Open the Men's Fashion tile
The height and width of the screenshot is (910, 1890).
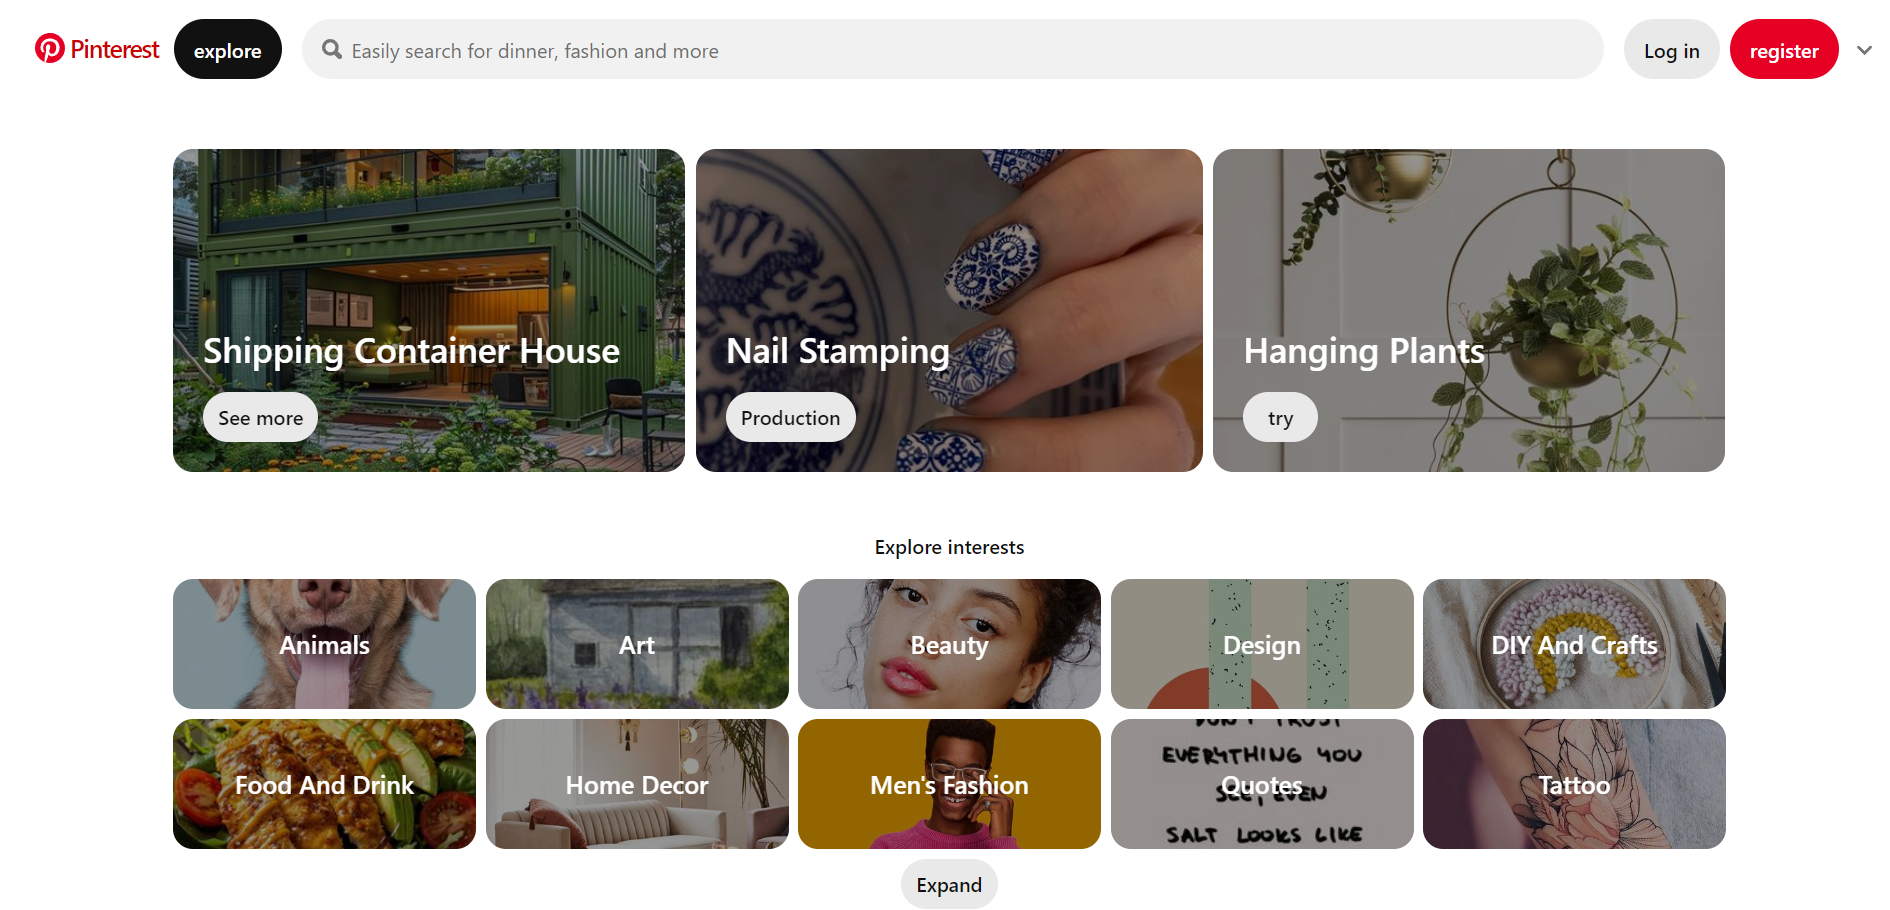(949, 784)
